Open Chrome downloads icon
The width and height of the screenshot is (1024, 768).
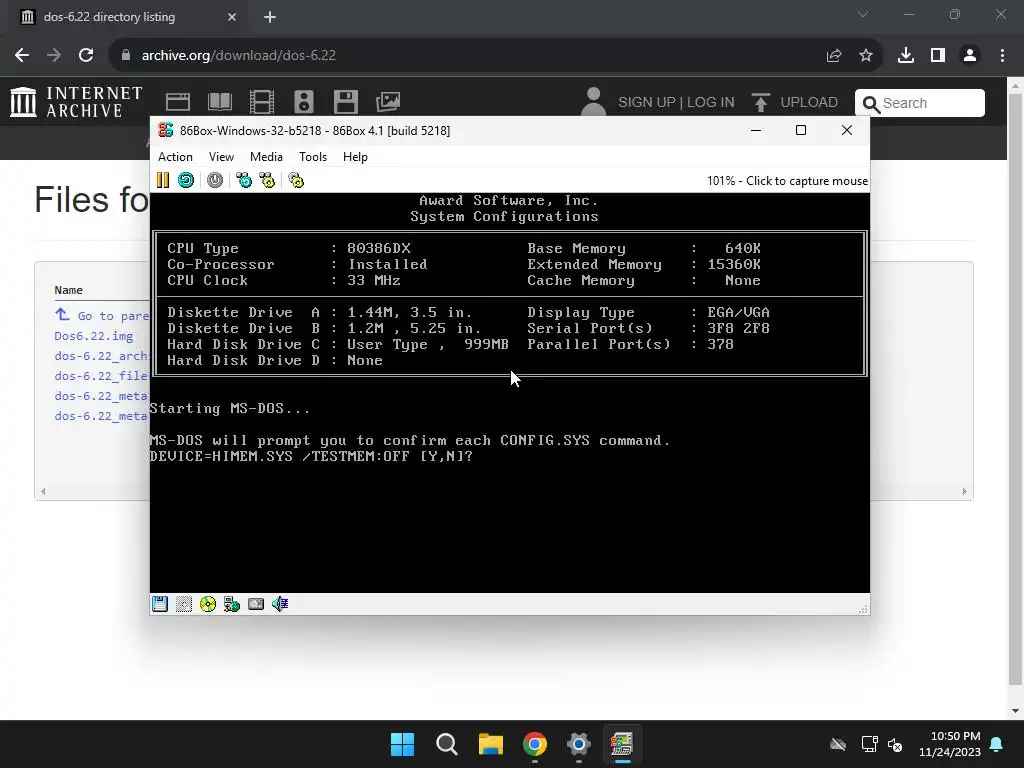click(906, 56)
